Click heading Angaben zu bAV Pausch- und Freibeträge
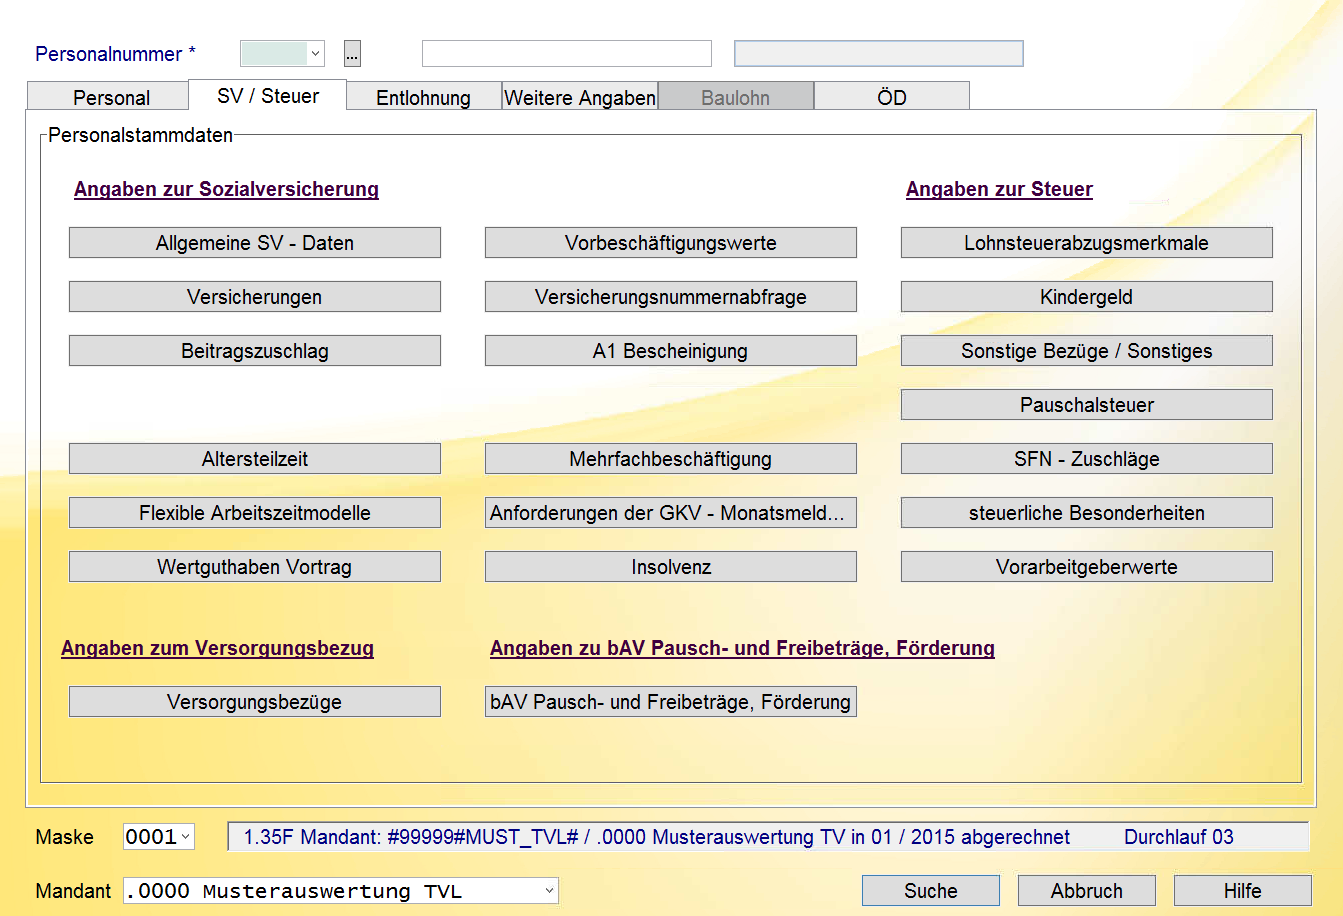The image size is (1343, 916). coord(742,648)
